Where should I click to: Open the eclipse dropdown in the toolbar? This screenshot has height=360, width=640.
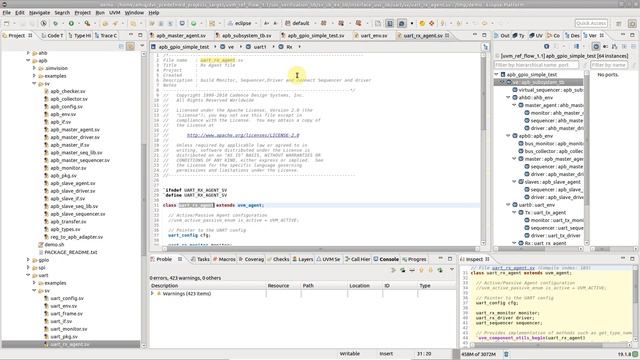256,24
